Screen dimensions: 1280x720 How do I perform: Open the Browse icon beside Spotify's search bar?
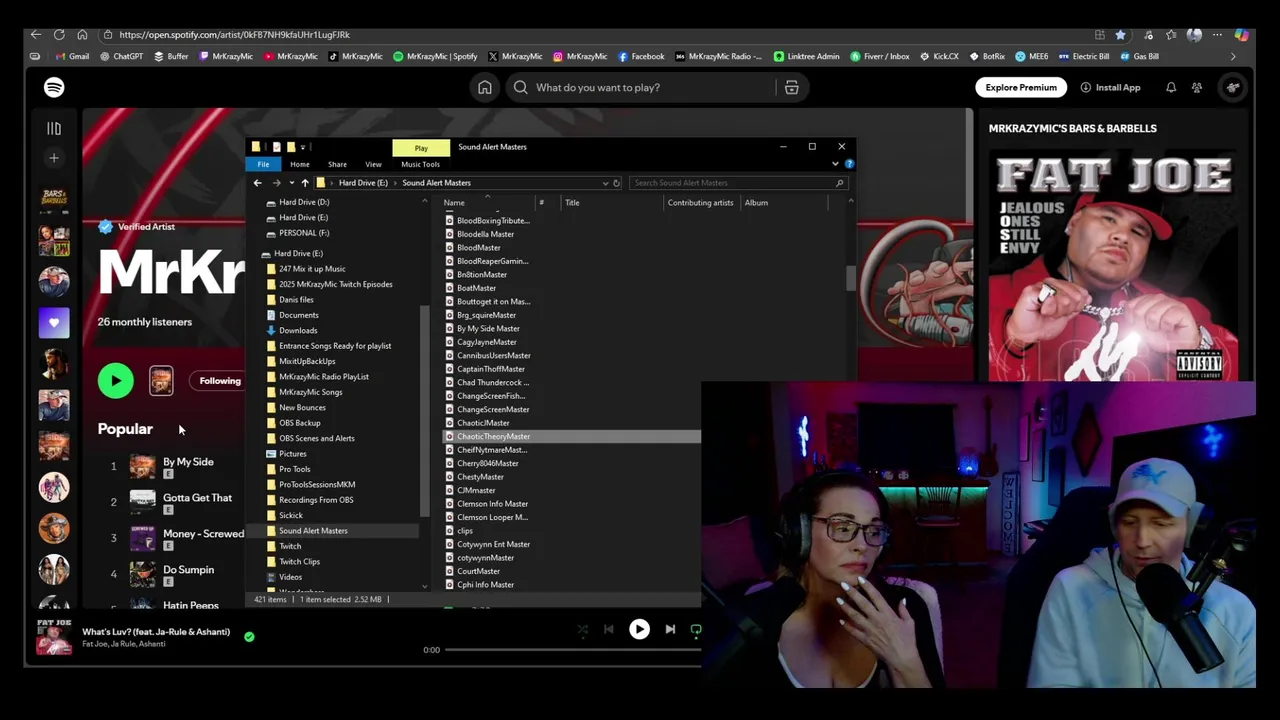coord(791,87)
